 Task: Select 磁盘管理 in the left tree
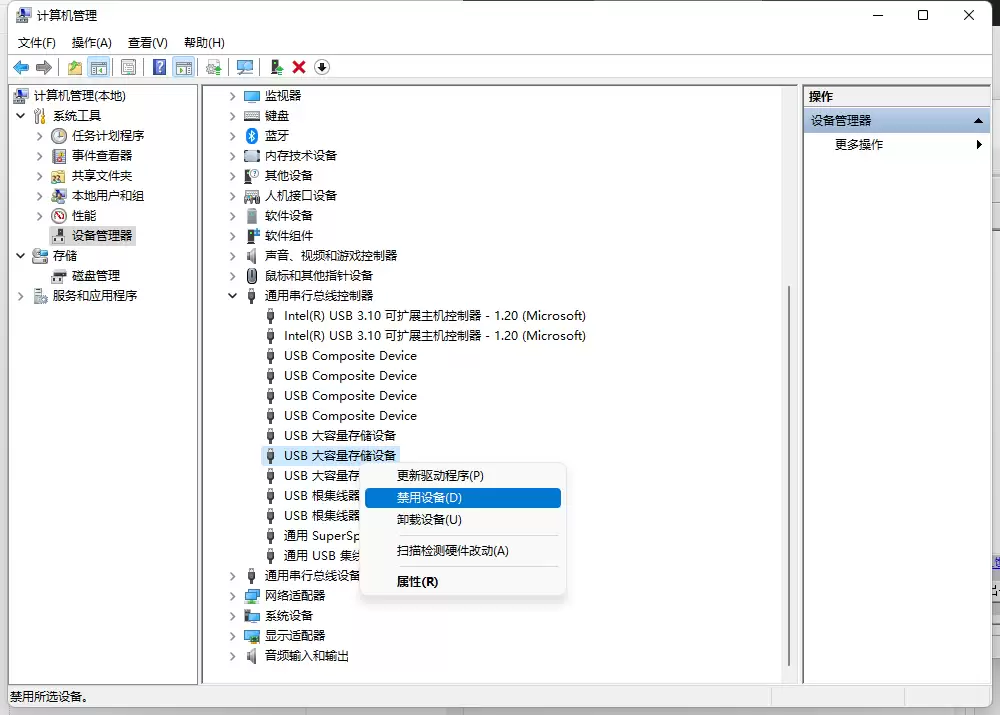(95, 276)
